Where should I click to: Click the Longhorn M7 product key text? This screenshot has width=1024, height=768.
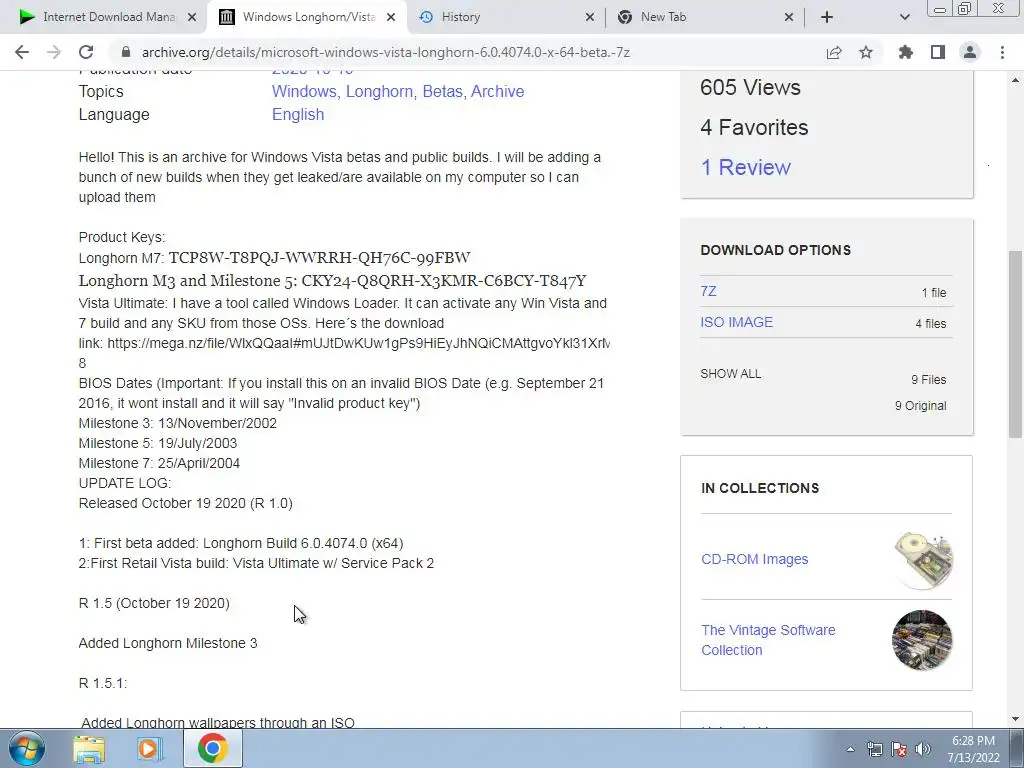click(x=319, y=257)
